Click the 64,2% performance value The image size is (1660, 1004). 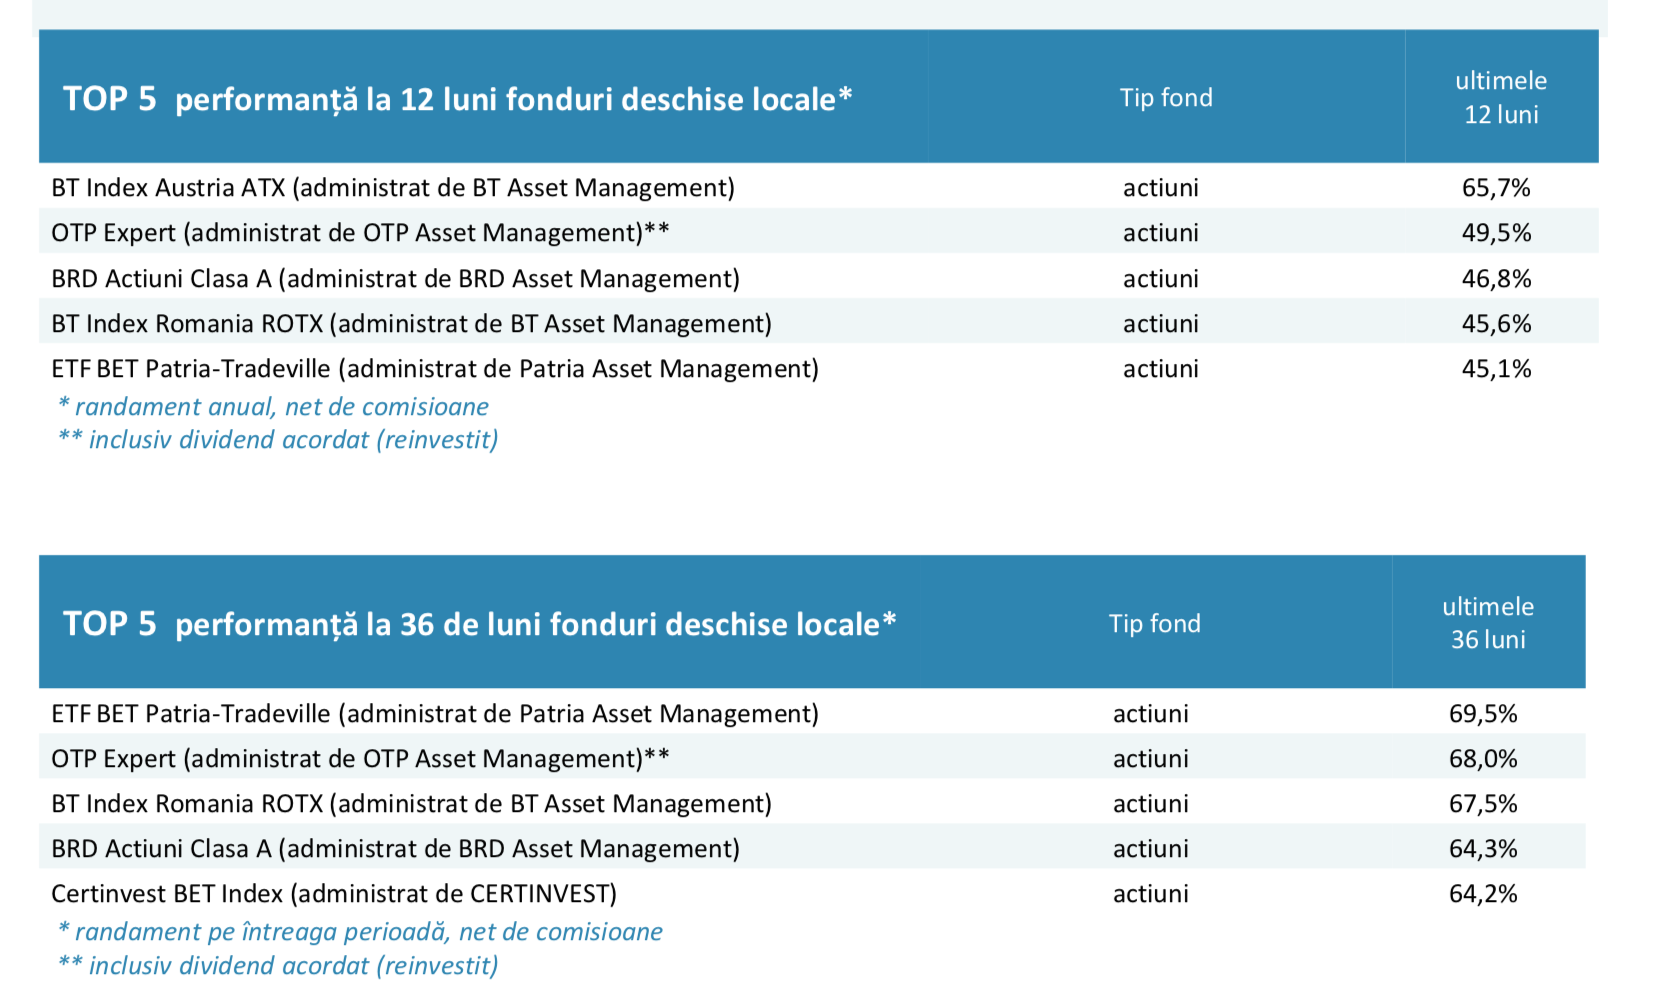point(1483,894)
